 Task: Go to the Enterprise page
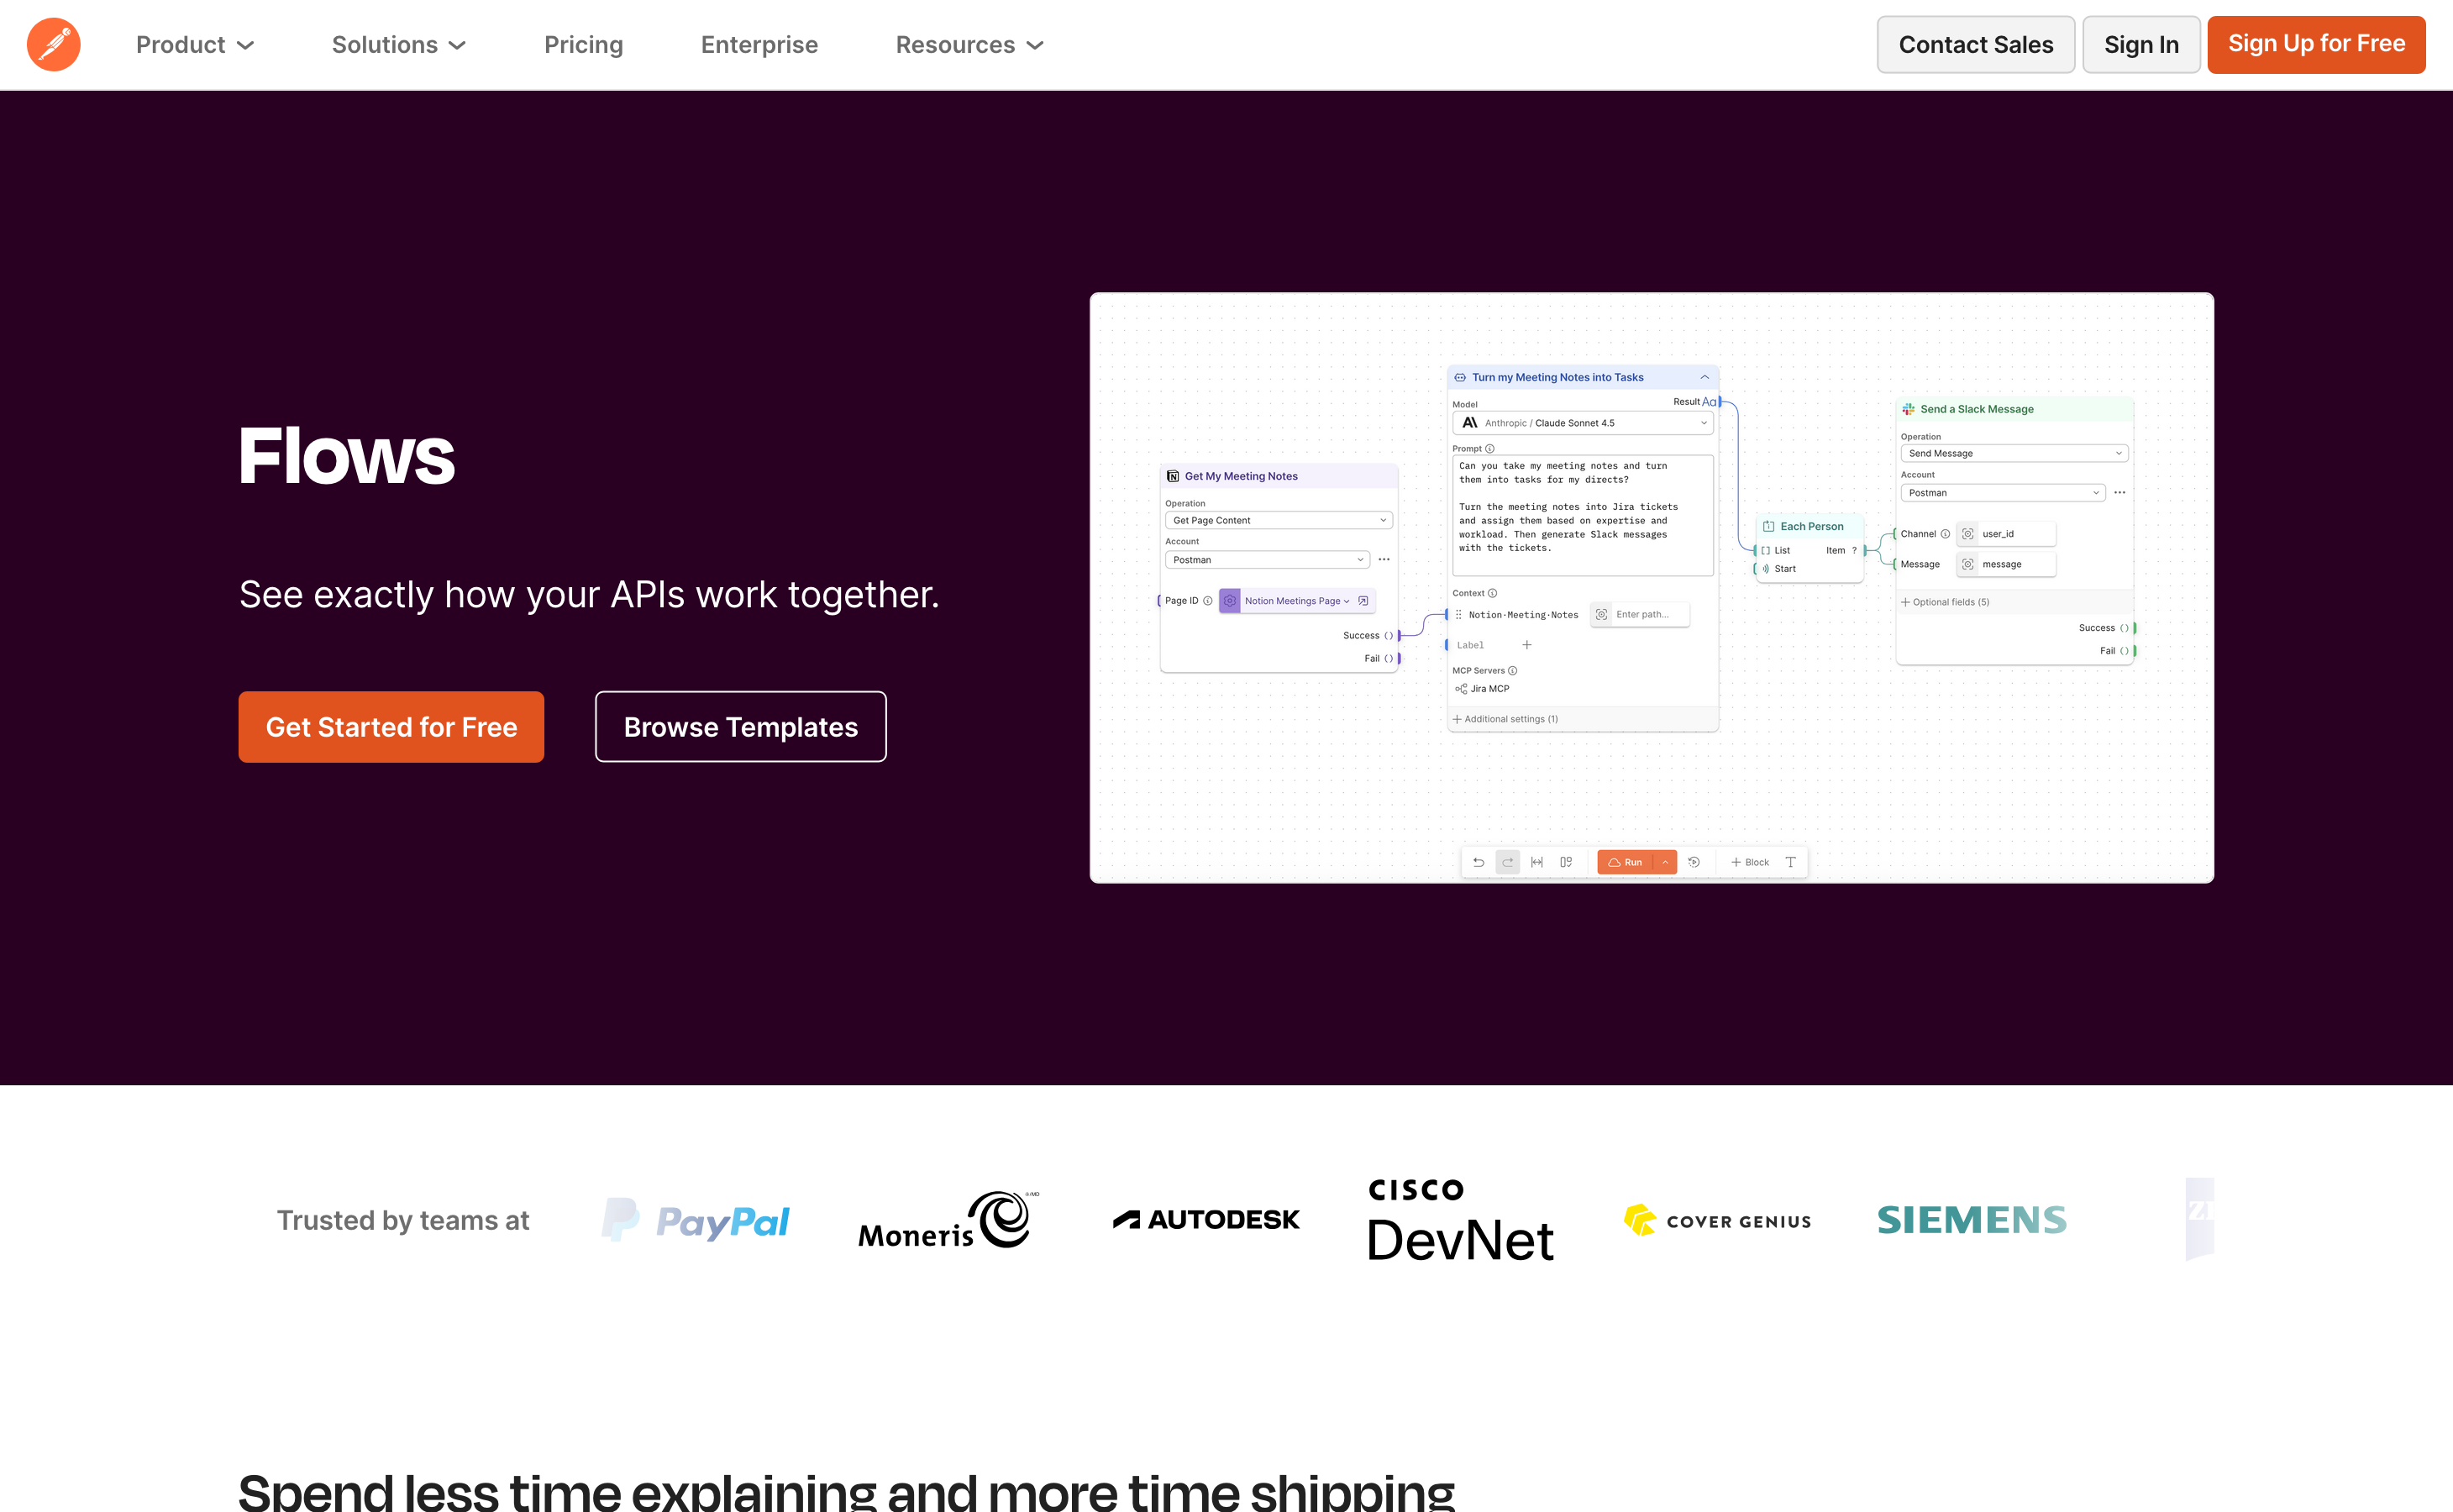[x=759, y=45]
